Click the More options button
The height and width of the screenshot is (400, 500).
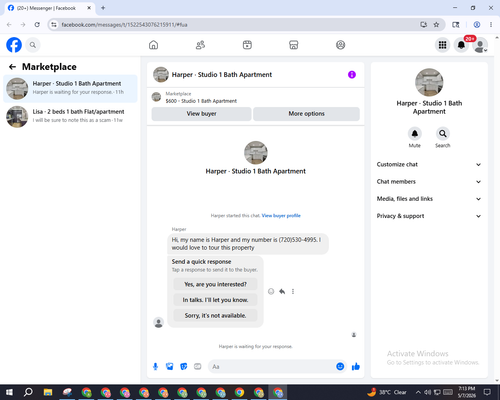(306, 114)
